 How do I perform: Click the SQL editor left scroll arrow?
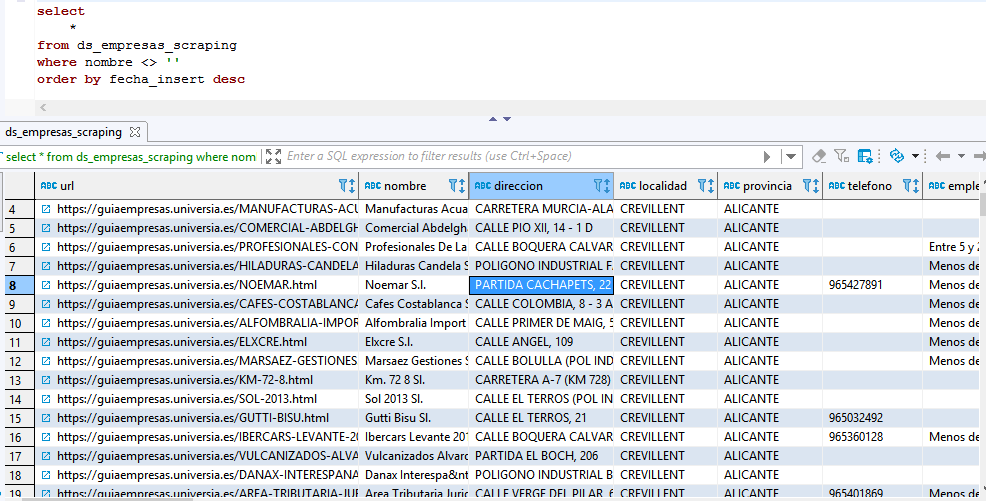click(x=43, y=107)
